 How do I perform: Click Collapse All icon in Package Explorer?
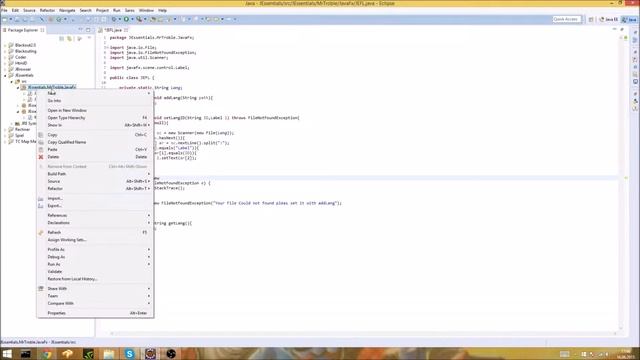click(62, 38)
